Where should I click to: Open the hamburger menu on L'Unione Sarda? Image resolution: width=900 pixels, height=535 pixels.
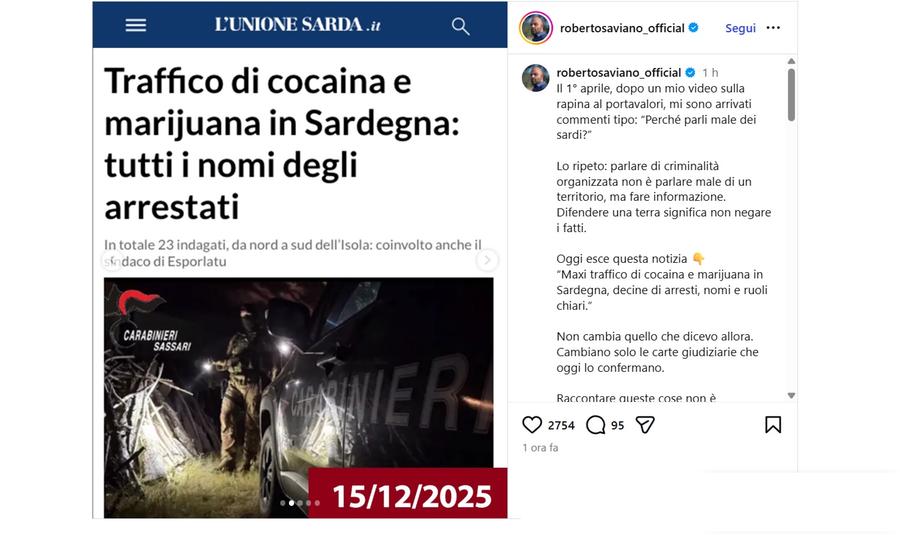[x=136, y=25]
